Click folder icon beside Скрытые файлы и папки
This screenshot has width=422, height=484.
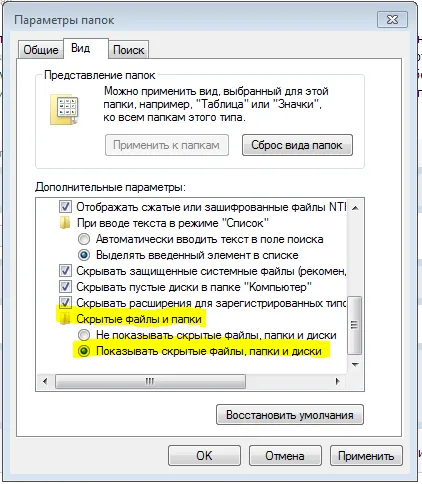coord(65,319)
